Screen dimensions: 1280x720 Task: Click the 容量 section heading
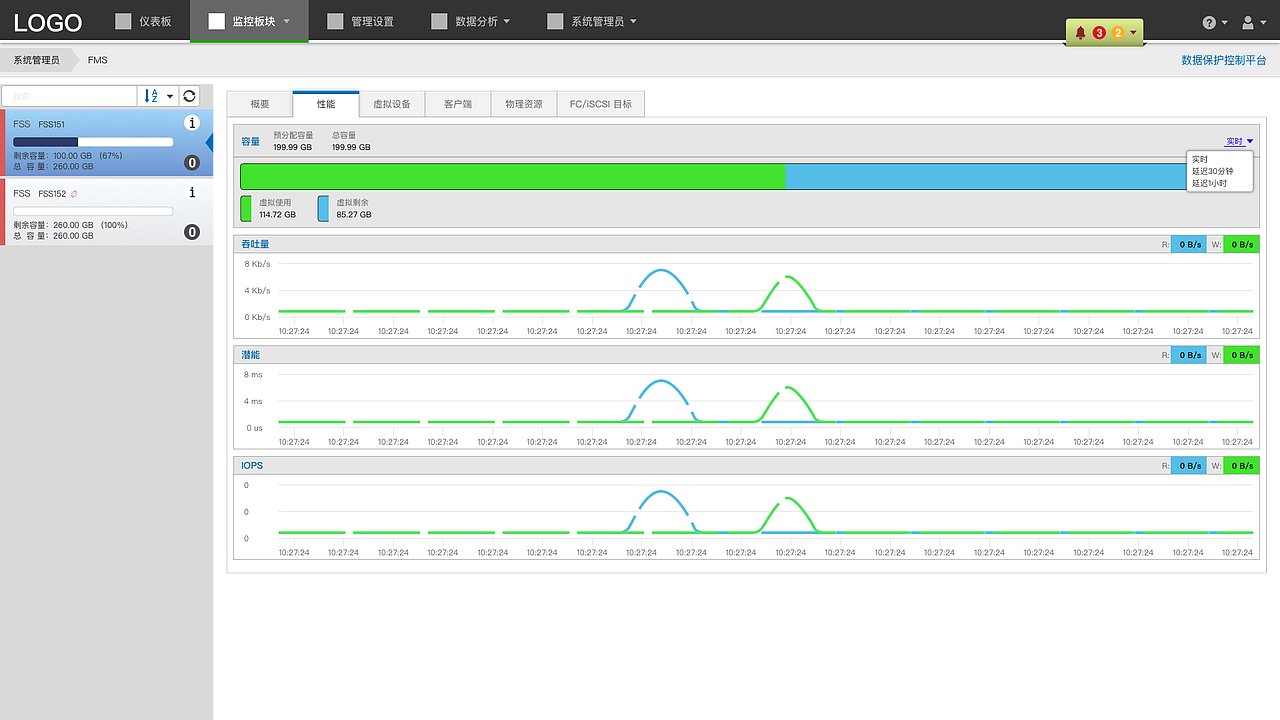click(250, 142)
